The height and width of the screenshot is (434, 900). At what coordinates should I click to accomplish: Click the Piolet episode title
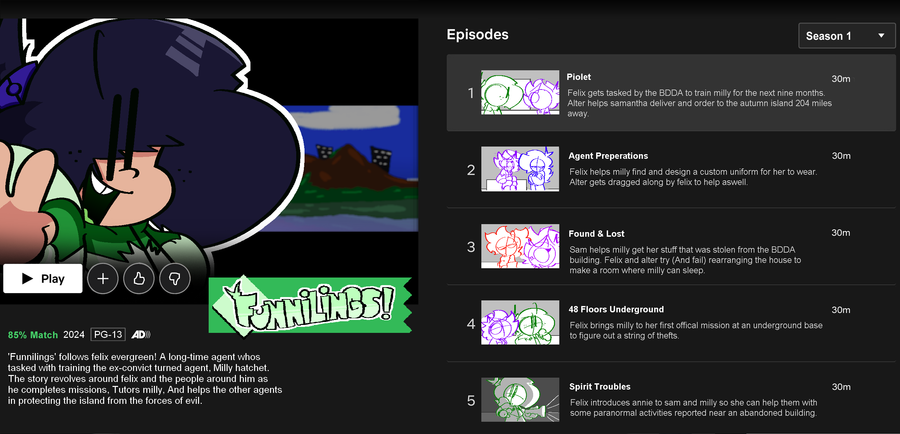point(579,77)
